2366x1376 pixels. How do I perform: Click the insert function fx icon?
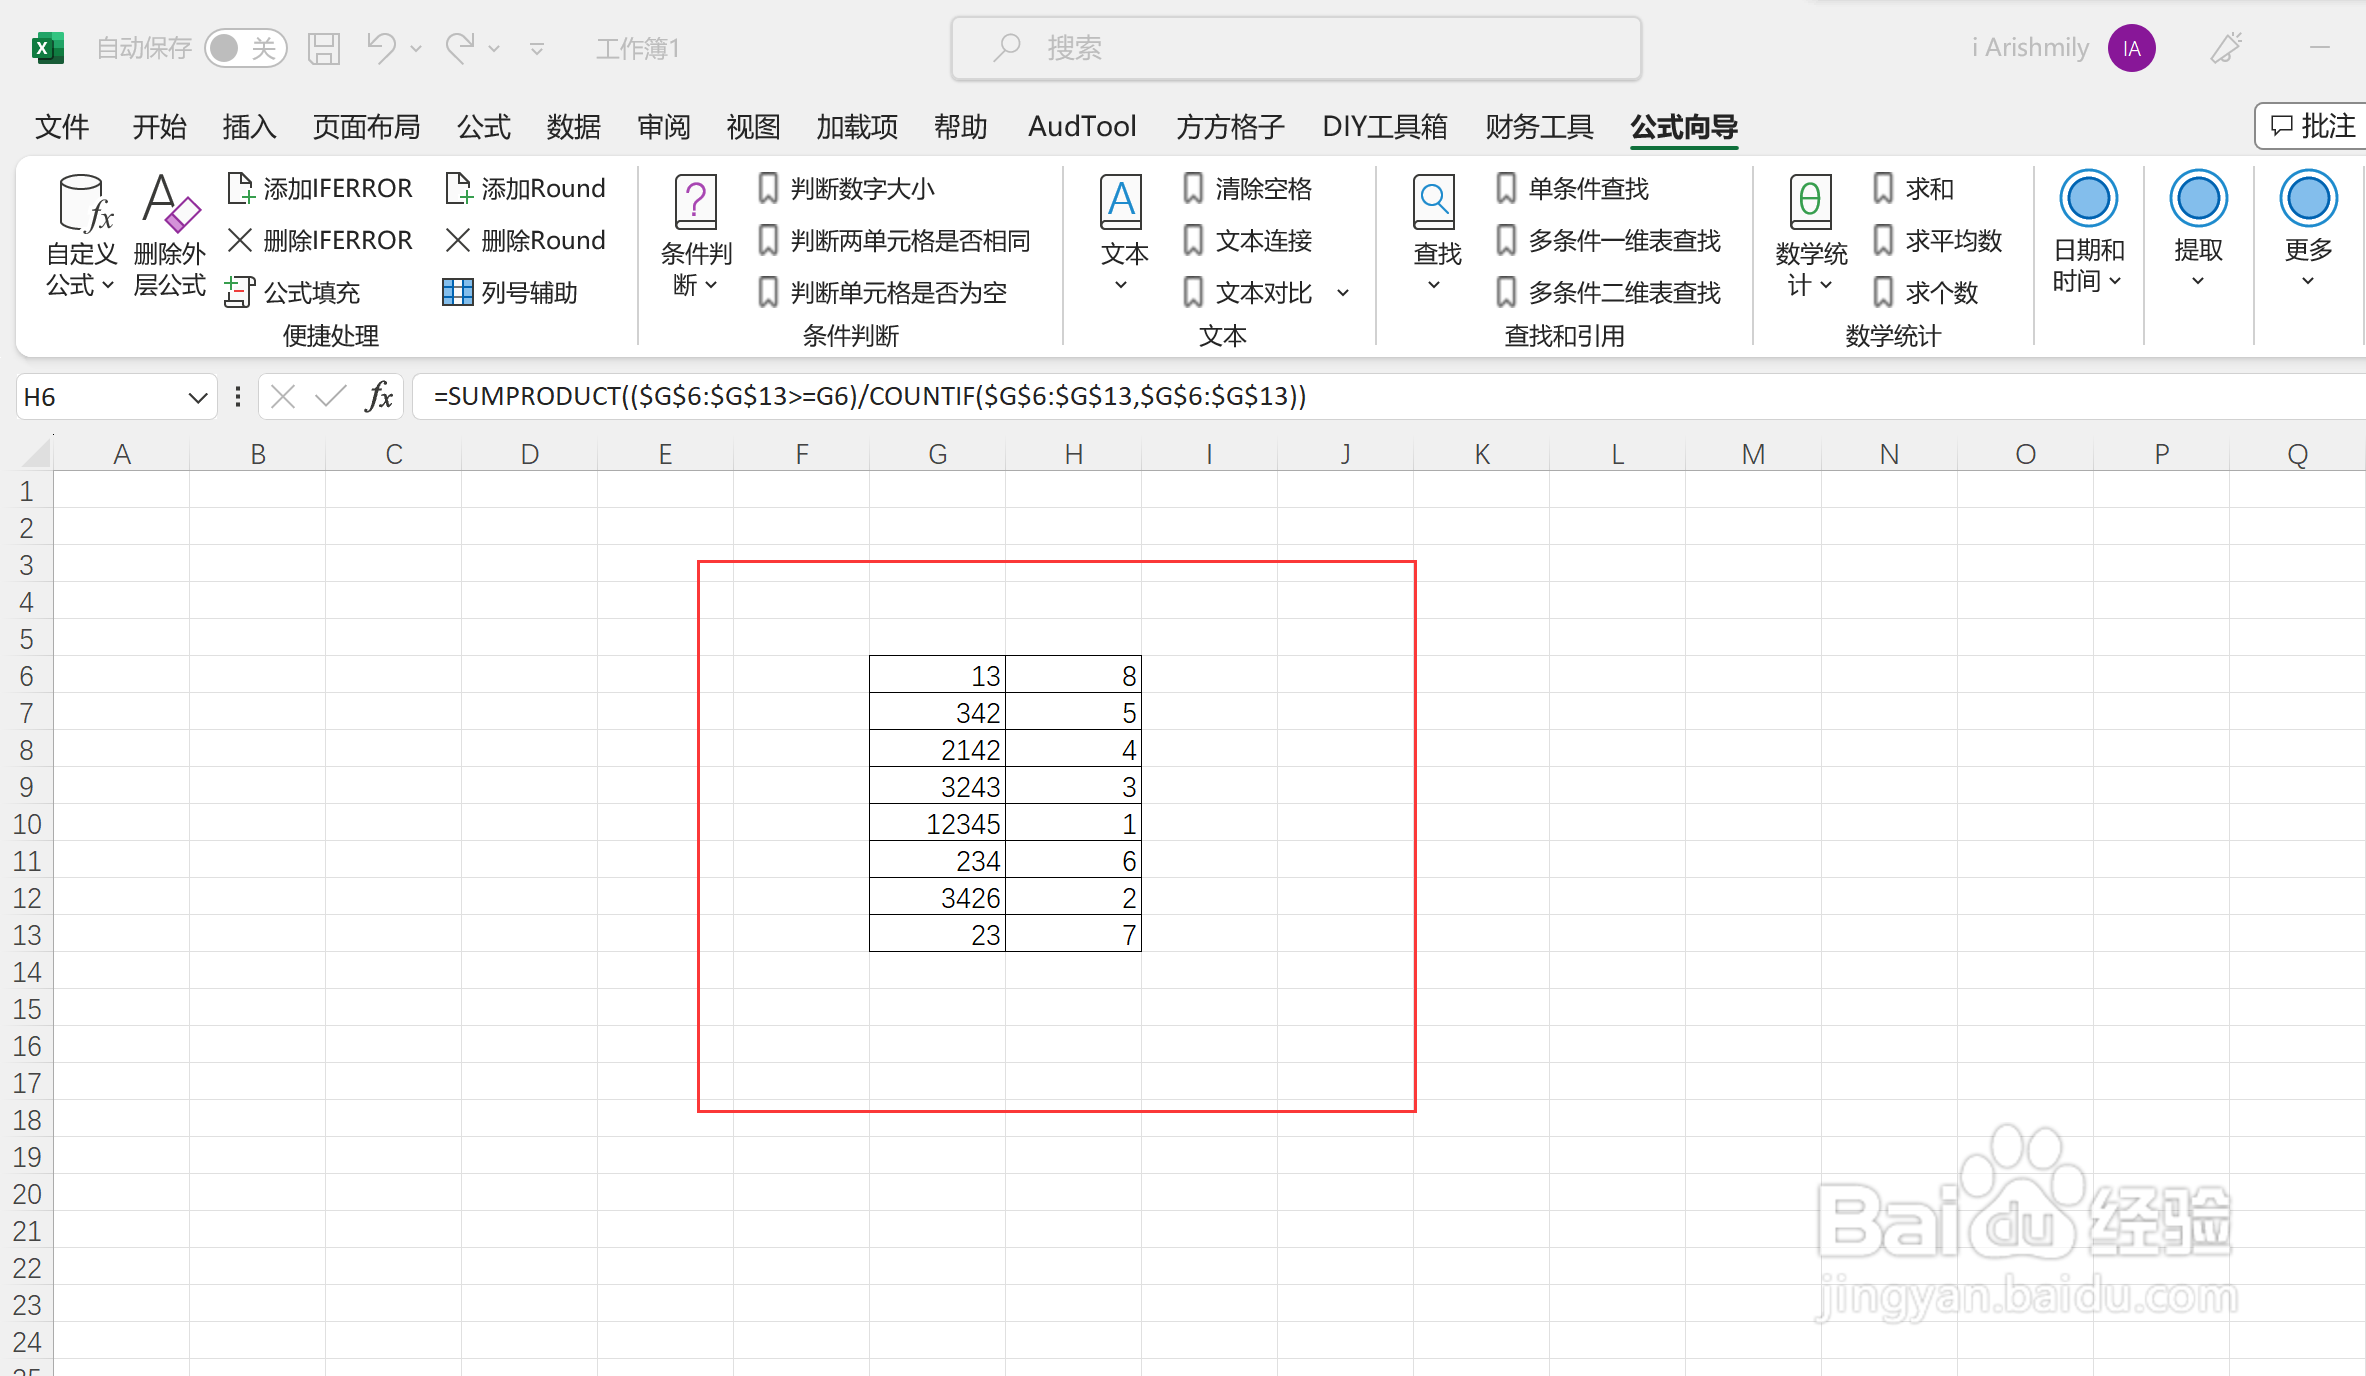(x=379, y=397)
